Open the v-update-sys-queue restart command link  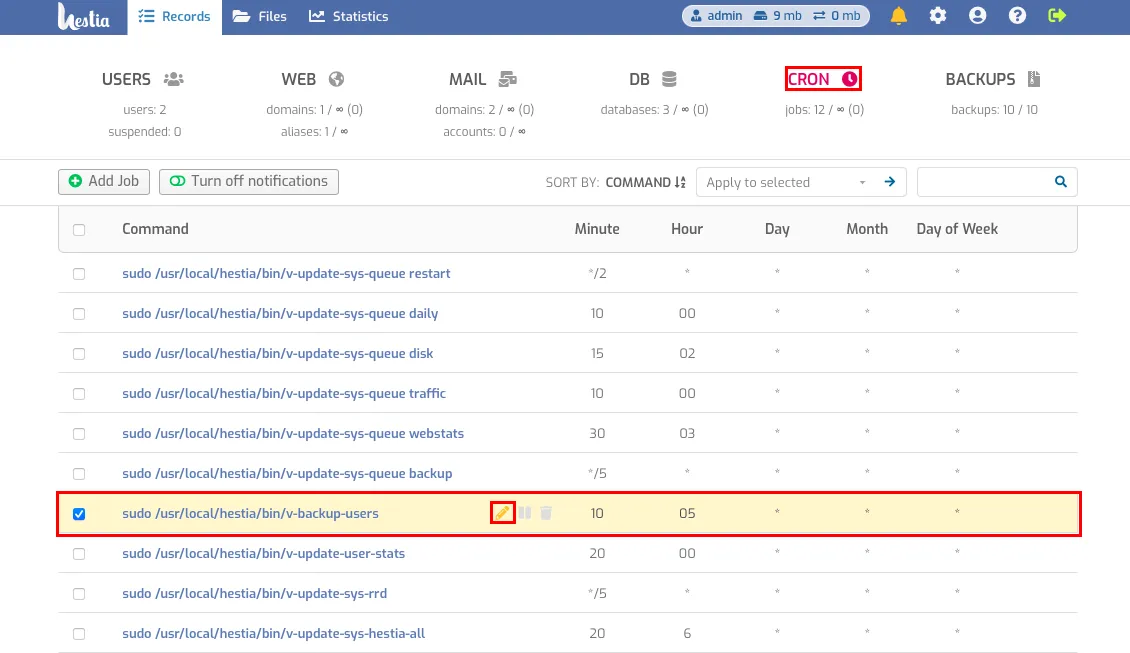tap(286, 274)
